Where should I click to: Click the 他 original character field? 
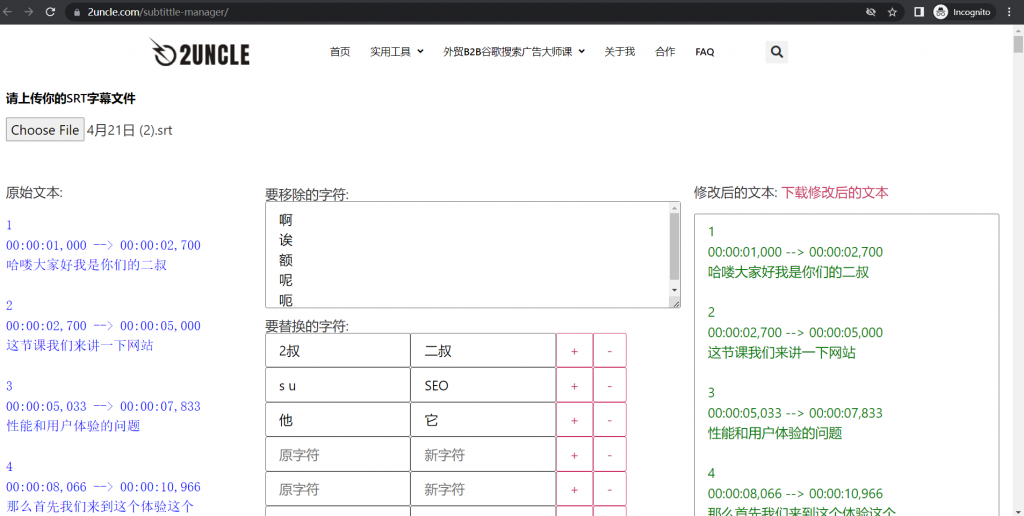point(338,420)
